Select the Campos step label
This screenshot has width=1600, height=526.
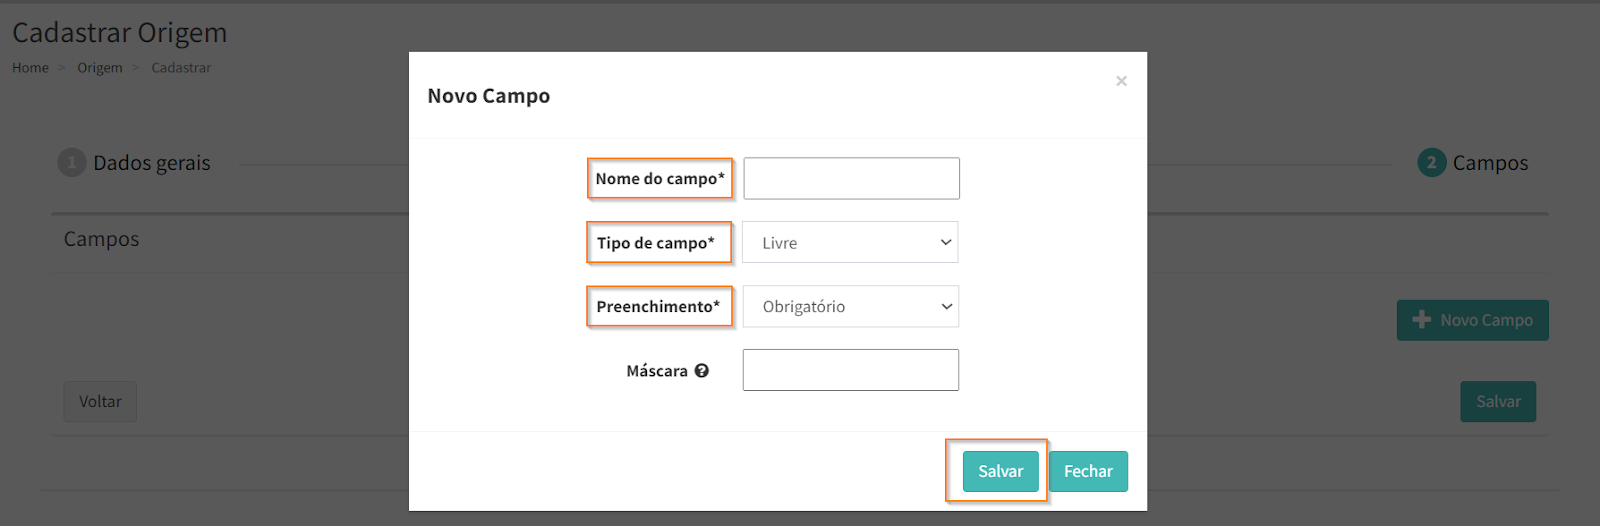click(x=1490, y=163)
